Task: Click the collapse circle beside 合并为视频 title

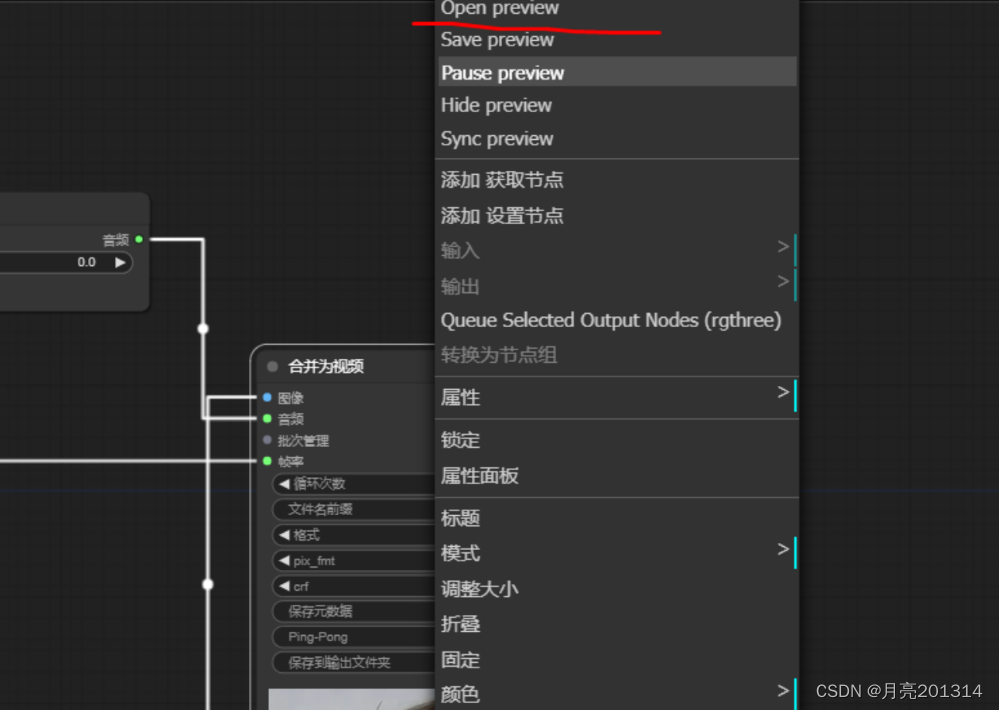Action: 271,366
